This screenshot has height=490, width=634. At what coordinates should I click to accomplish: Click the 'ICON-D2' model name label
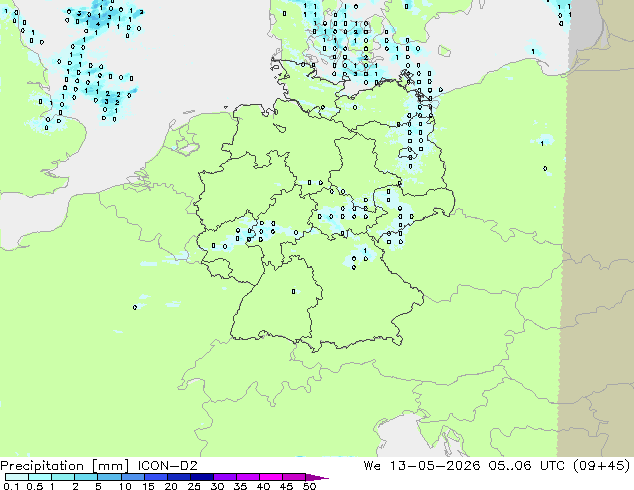(167, 465)
